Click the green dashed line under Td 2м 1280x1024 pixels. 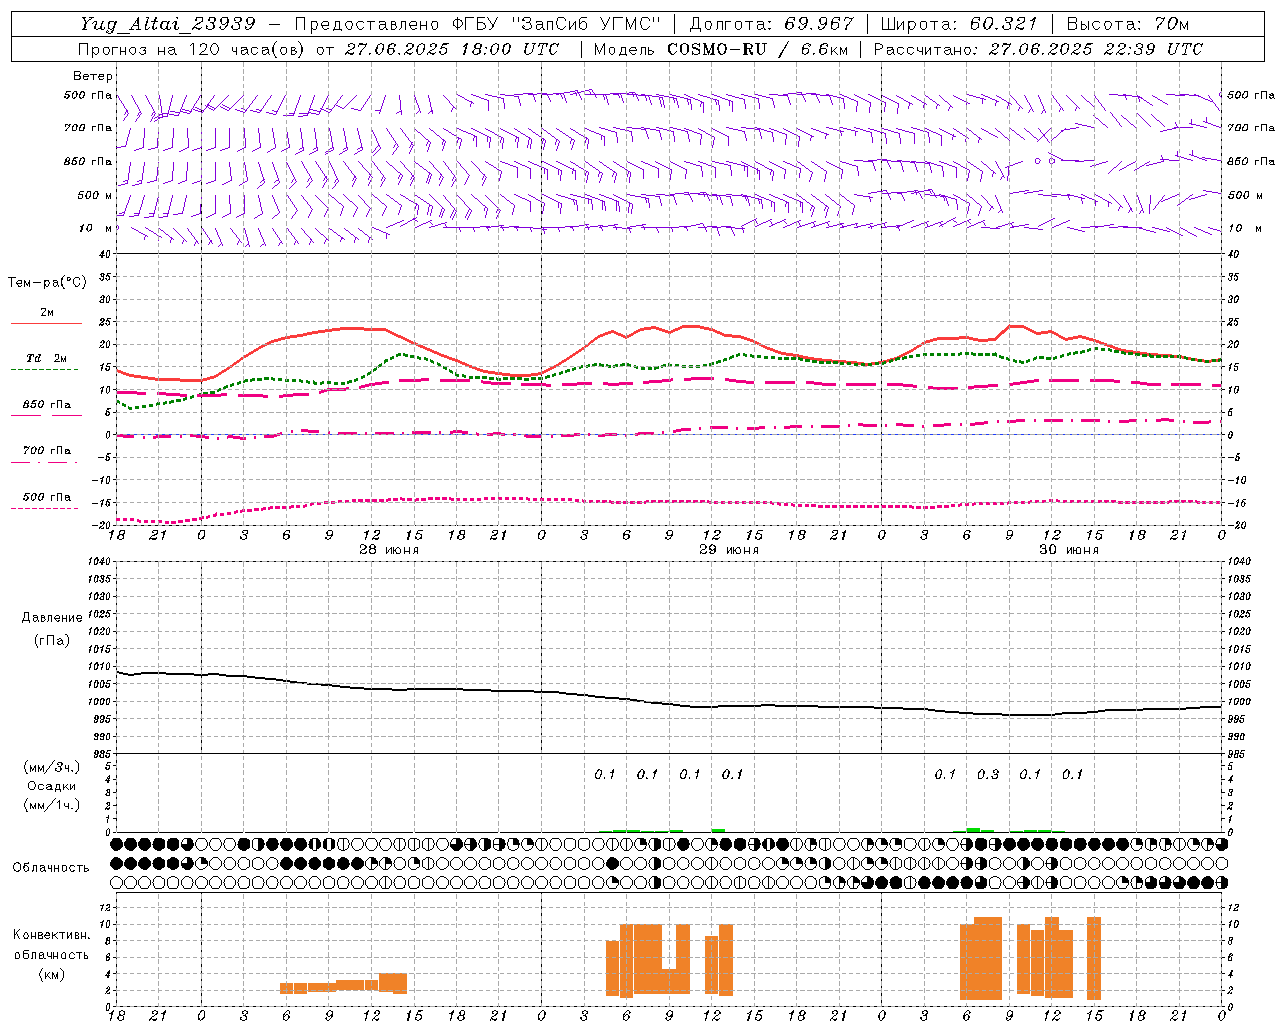[x=45, y=370]
